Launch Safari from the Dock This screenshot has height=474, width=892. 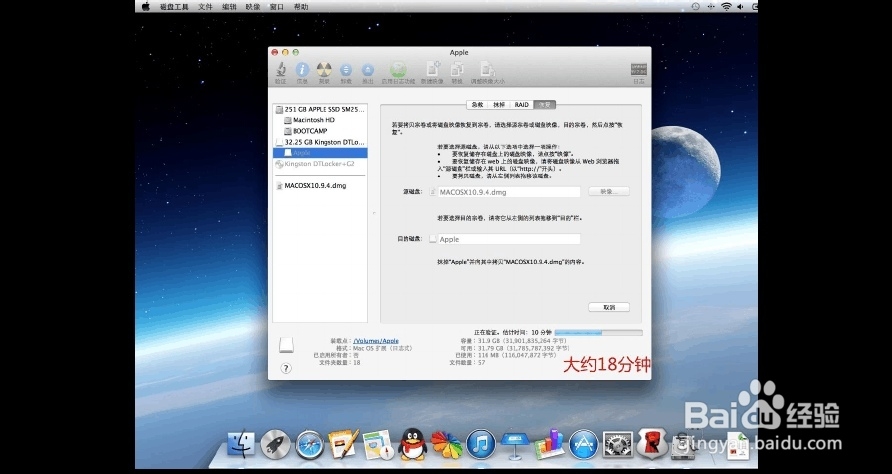pos(309,444)
